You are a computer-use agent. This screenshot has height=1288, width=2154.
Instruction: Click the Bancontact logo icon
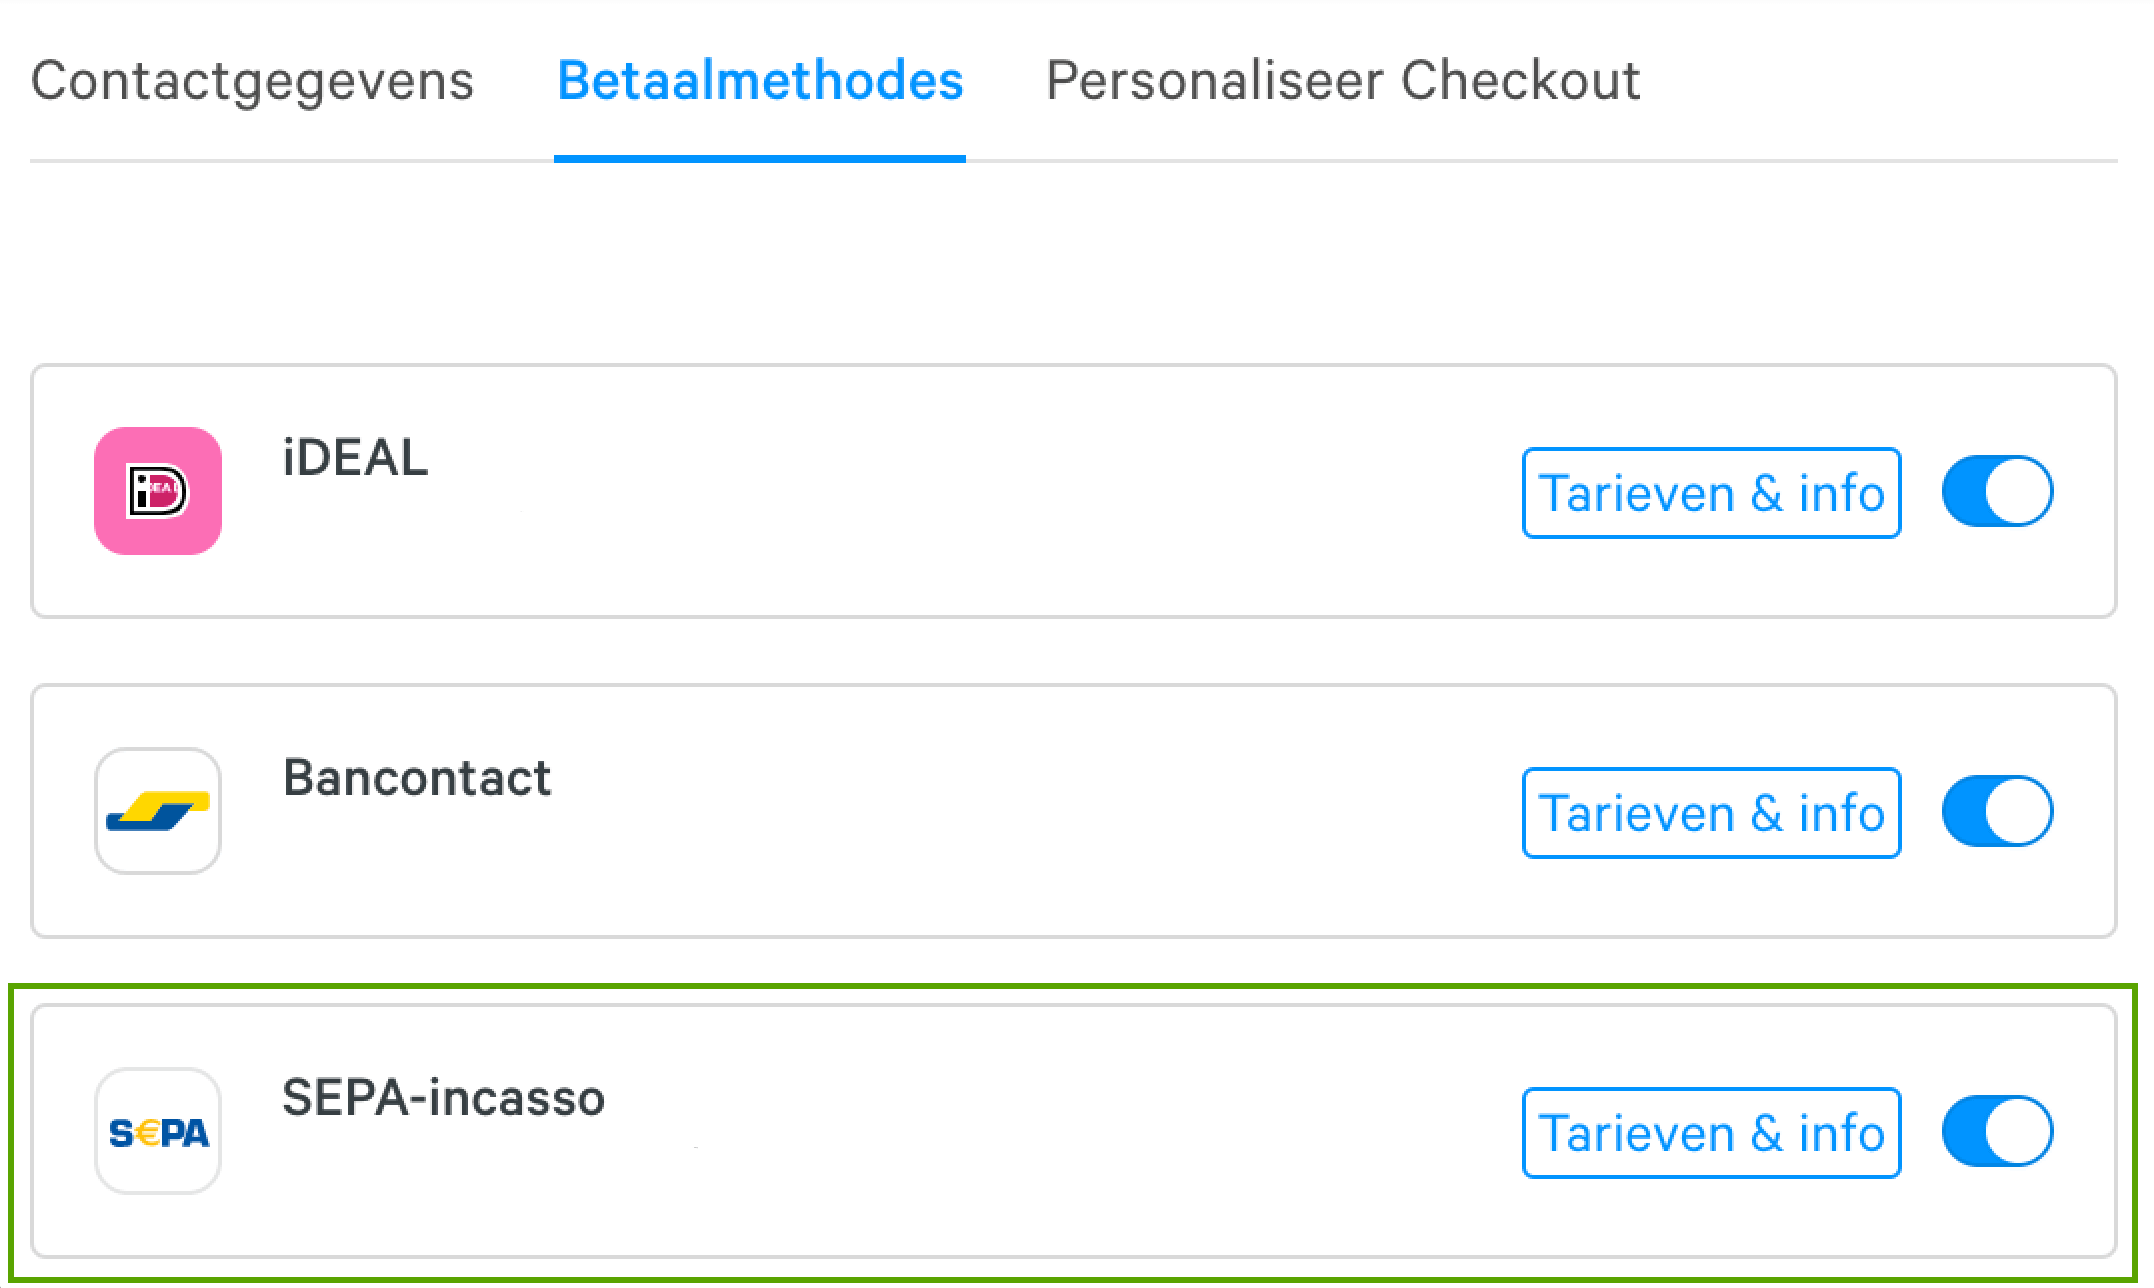coord(158,811)
